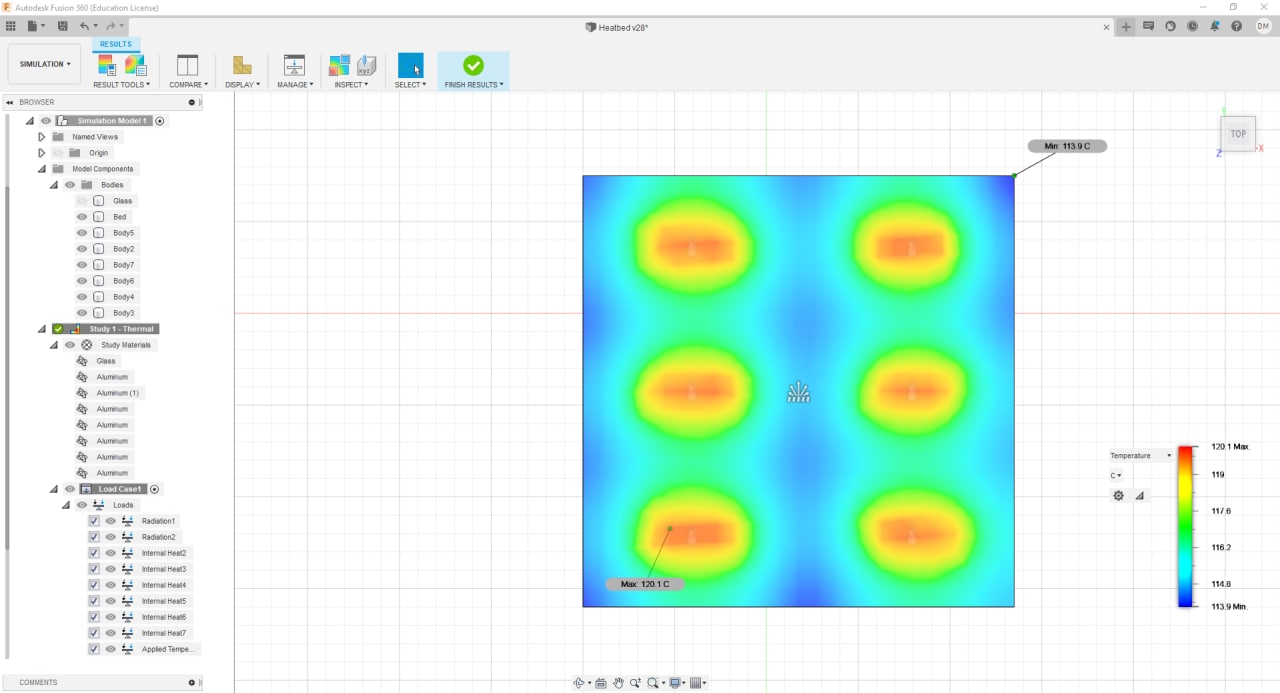Uncheck the Internal Heat2 checkbox
This screenshot has width=1280, height=693.
94,553
